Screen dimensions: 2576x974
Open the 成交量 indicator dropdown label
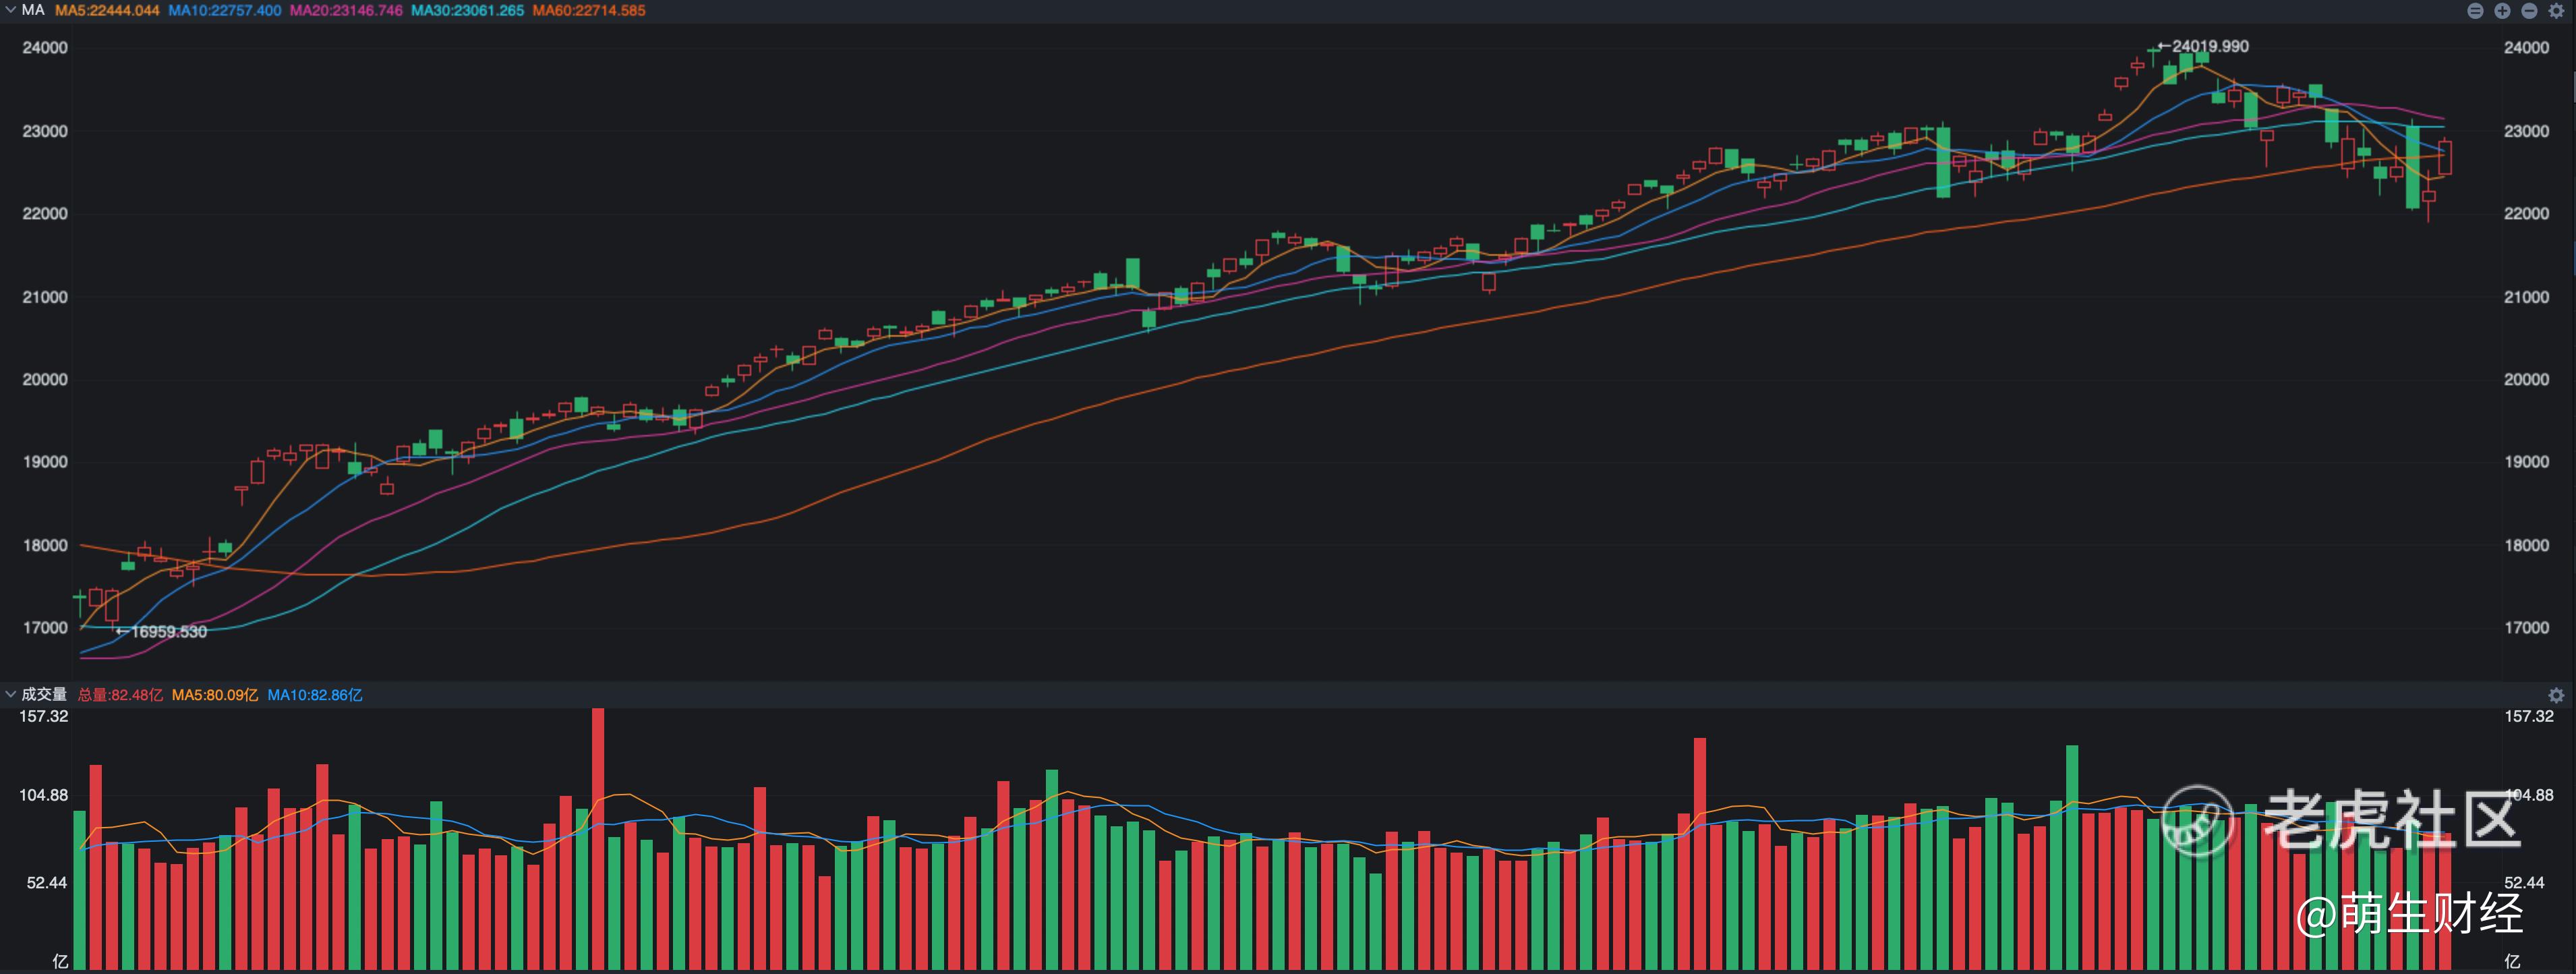click(x=44, y=694)
